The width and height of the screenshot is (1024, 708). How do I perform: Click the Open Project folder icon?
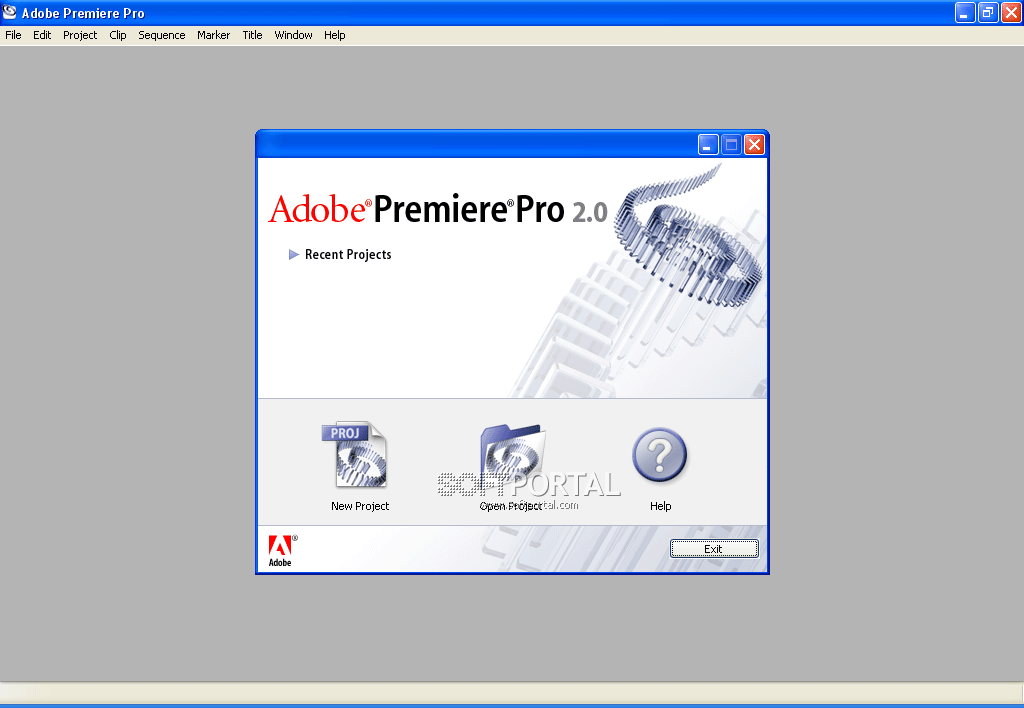(x=513, y=455)
